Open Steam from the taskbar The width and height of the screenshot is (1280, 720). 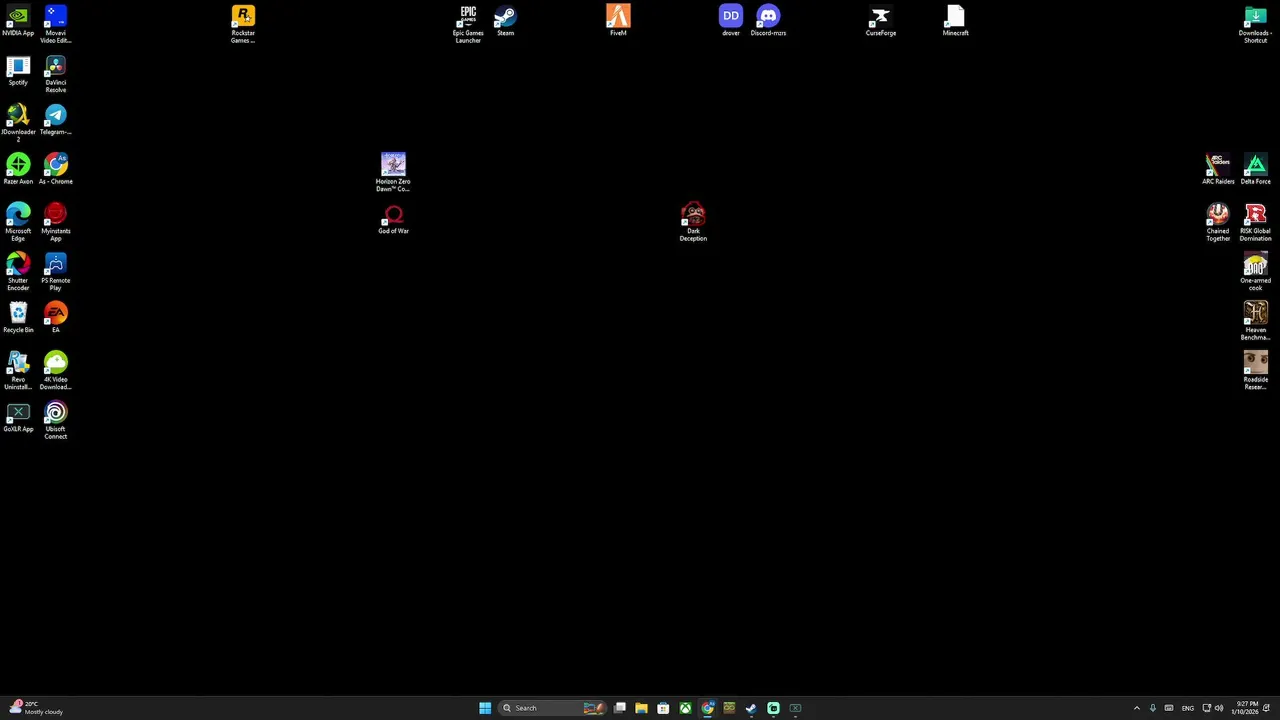751,708
